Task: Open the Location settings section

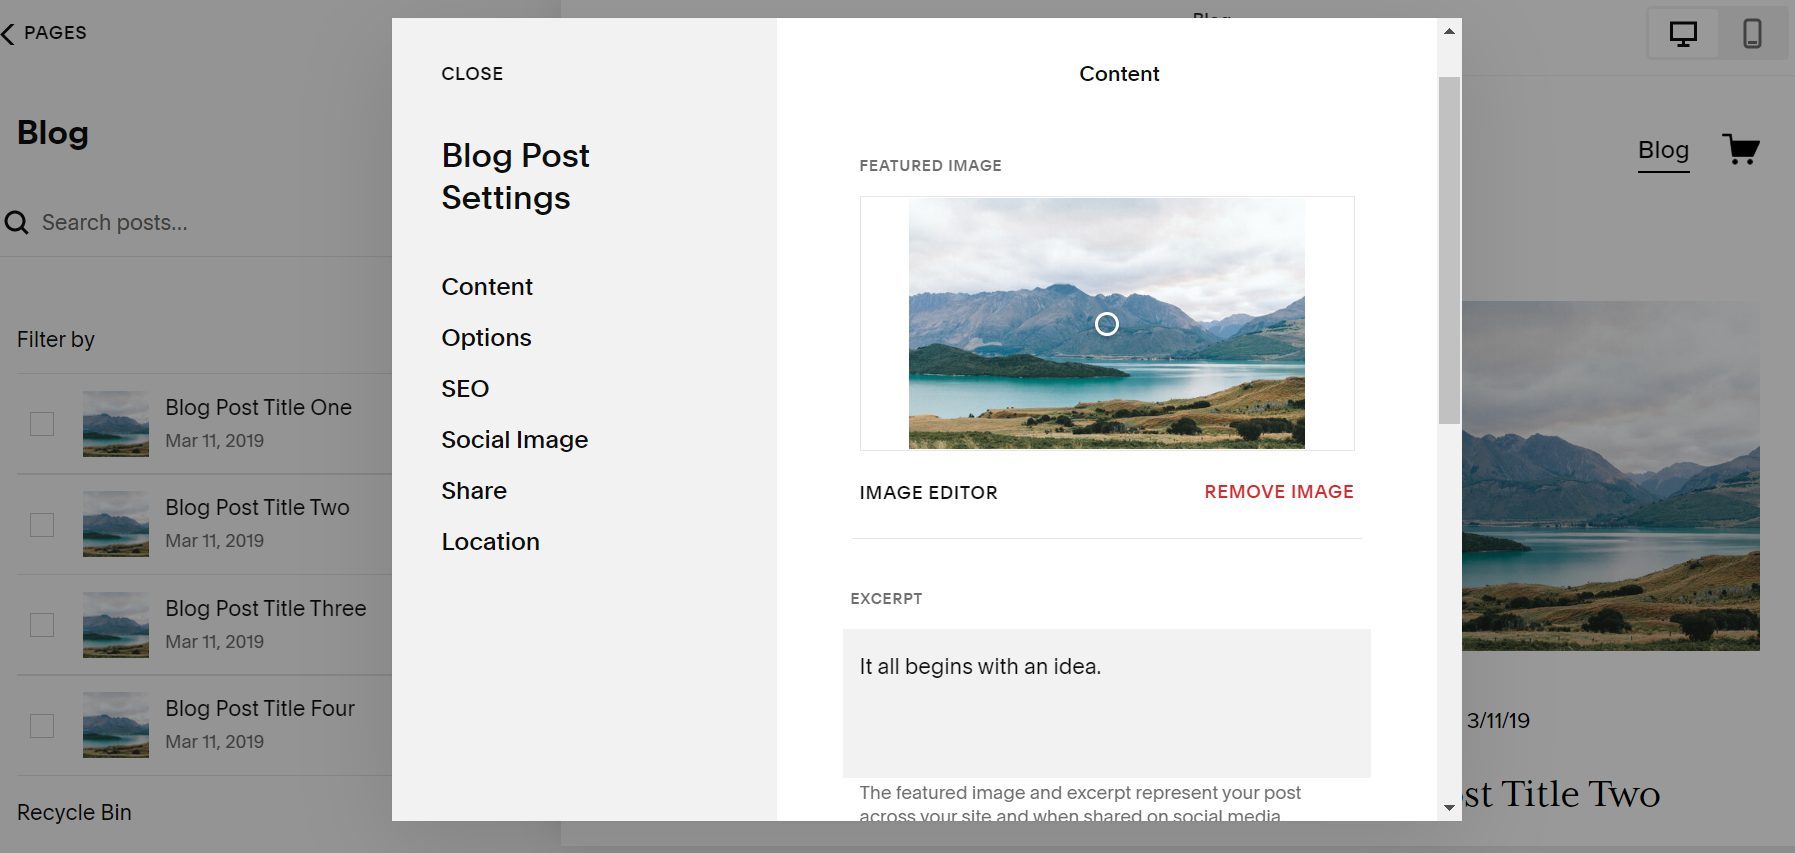Action: pyautogui.click(x=490, y=542)
